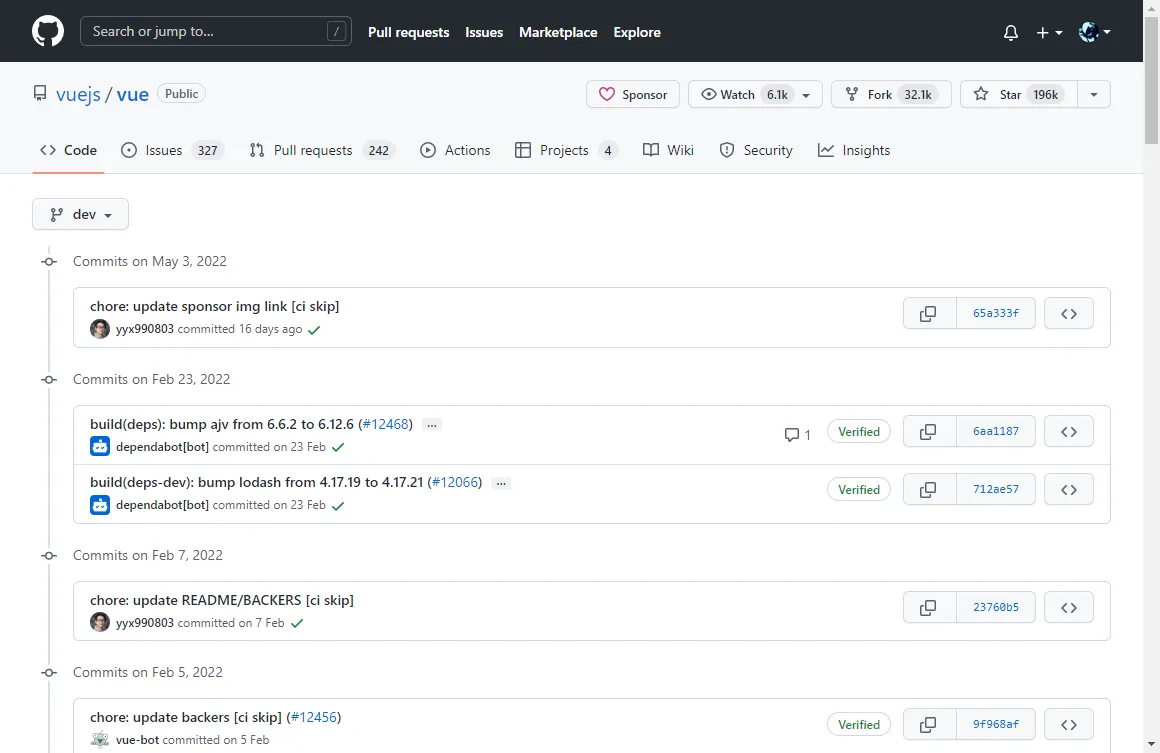The width and height of the screenshot is (1160, 753).
Task: Copy full SHA for 23760b5
Action: [x=929, y=607]
